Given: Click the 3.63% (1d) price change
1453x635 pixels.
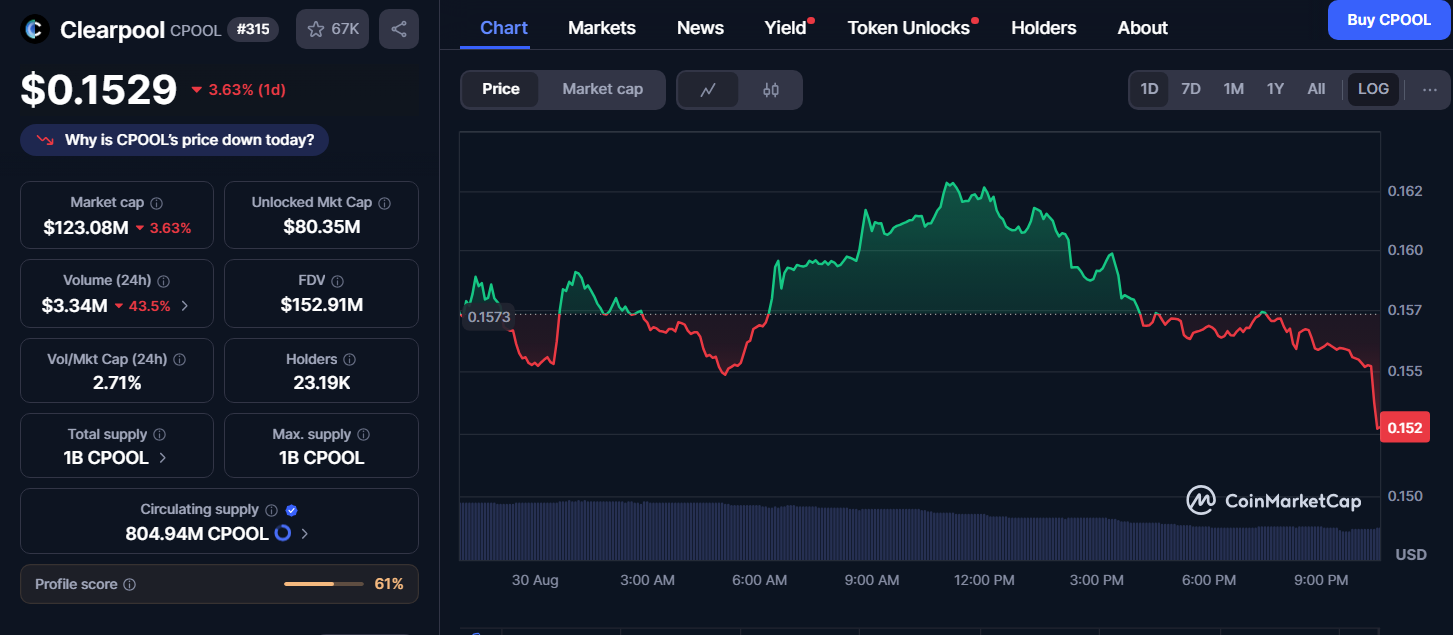Looking at the screenshot, I should click(238, 90).
